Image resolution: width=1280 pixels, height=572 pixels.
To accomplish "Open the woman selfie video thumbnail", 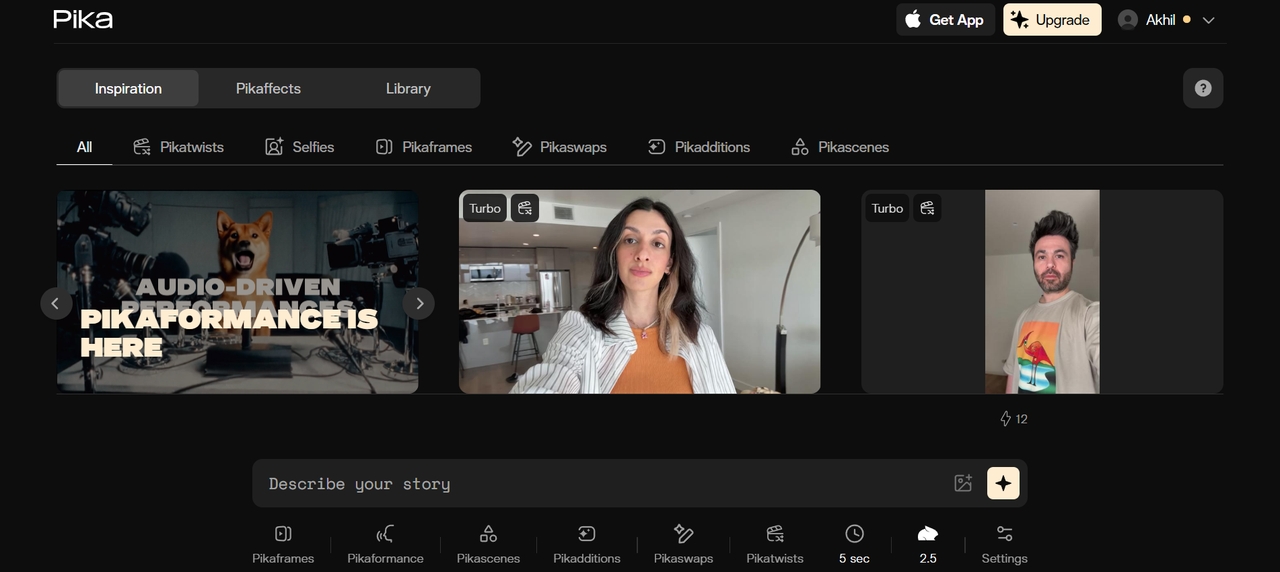I will (x=640, y=292).
